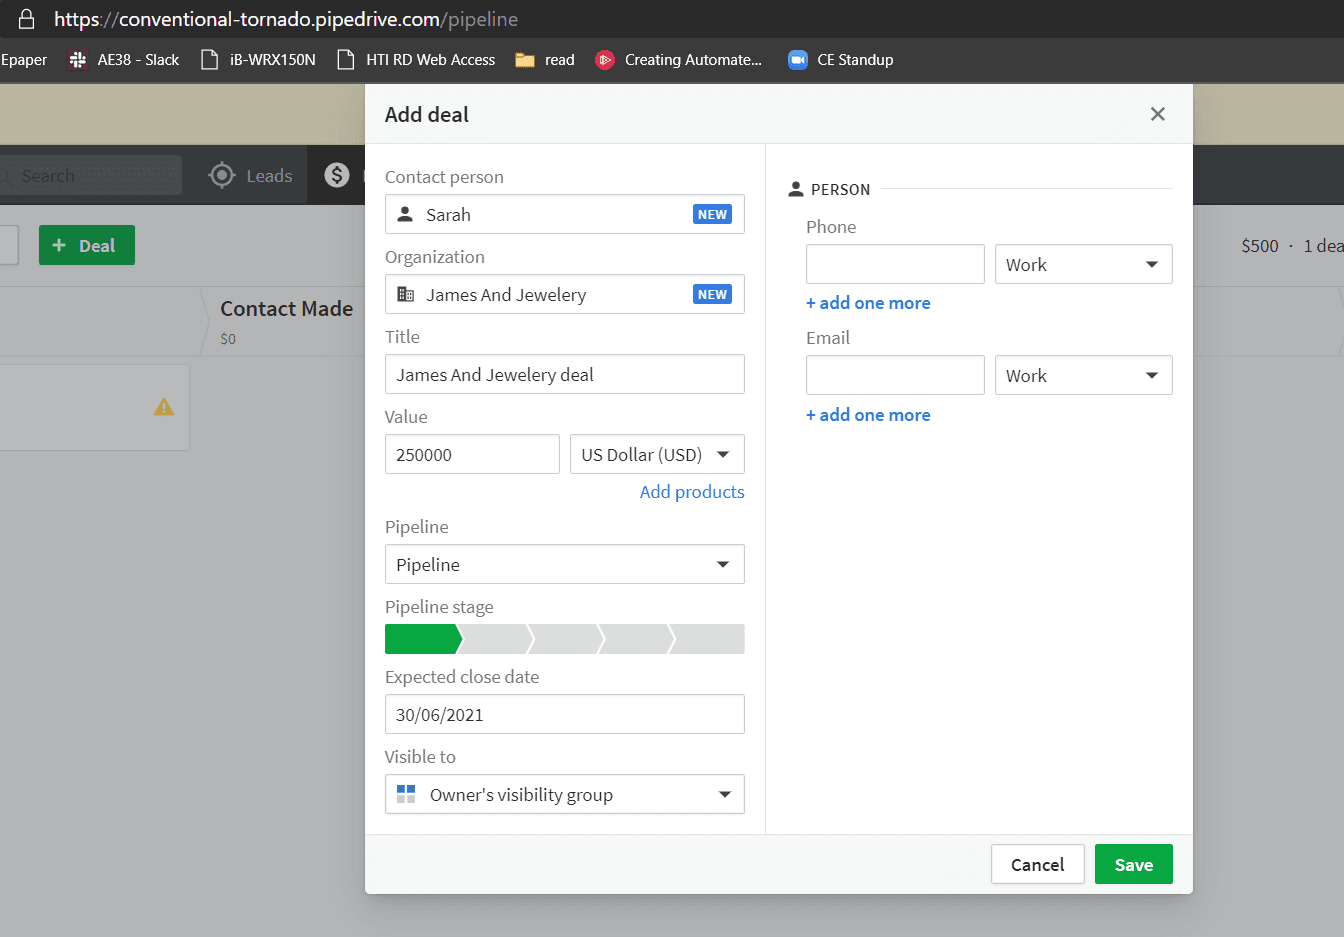Open the Phone type Work dropdown
Image resolution: width=1344 pixels, height=937 pixels.
pyautogui.click(x=1083, y=265)
